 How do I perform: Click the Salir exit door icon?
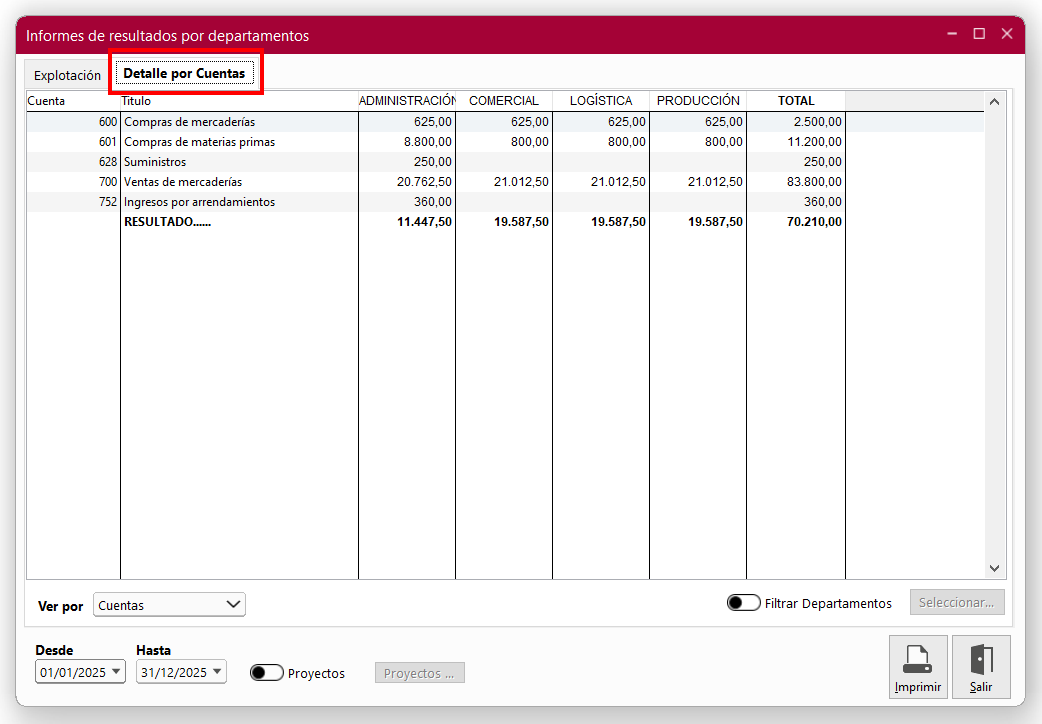point(981,666)
